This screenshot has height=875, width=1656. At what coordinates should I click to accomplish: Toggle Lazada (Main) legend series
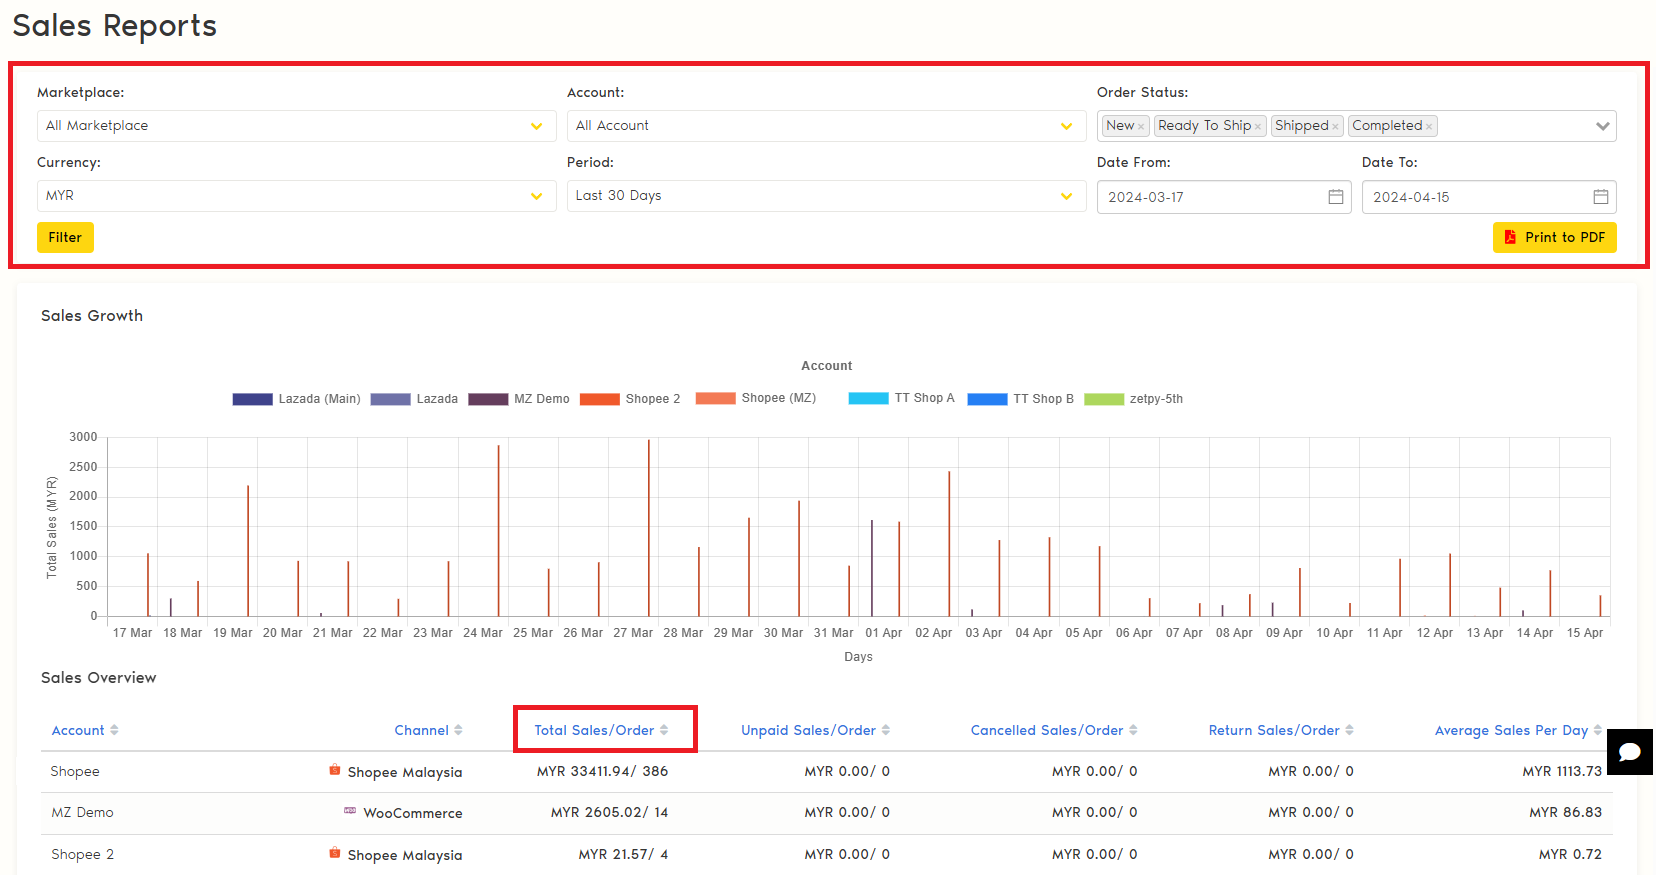296,399
